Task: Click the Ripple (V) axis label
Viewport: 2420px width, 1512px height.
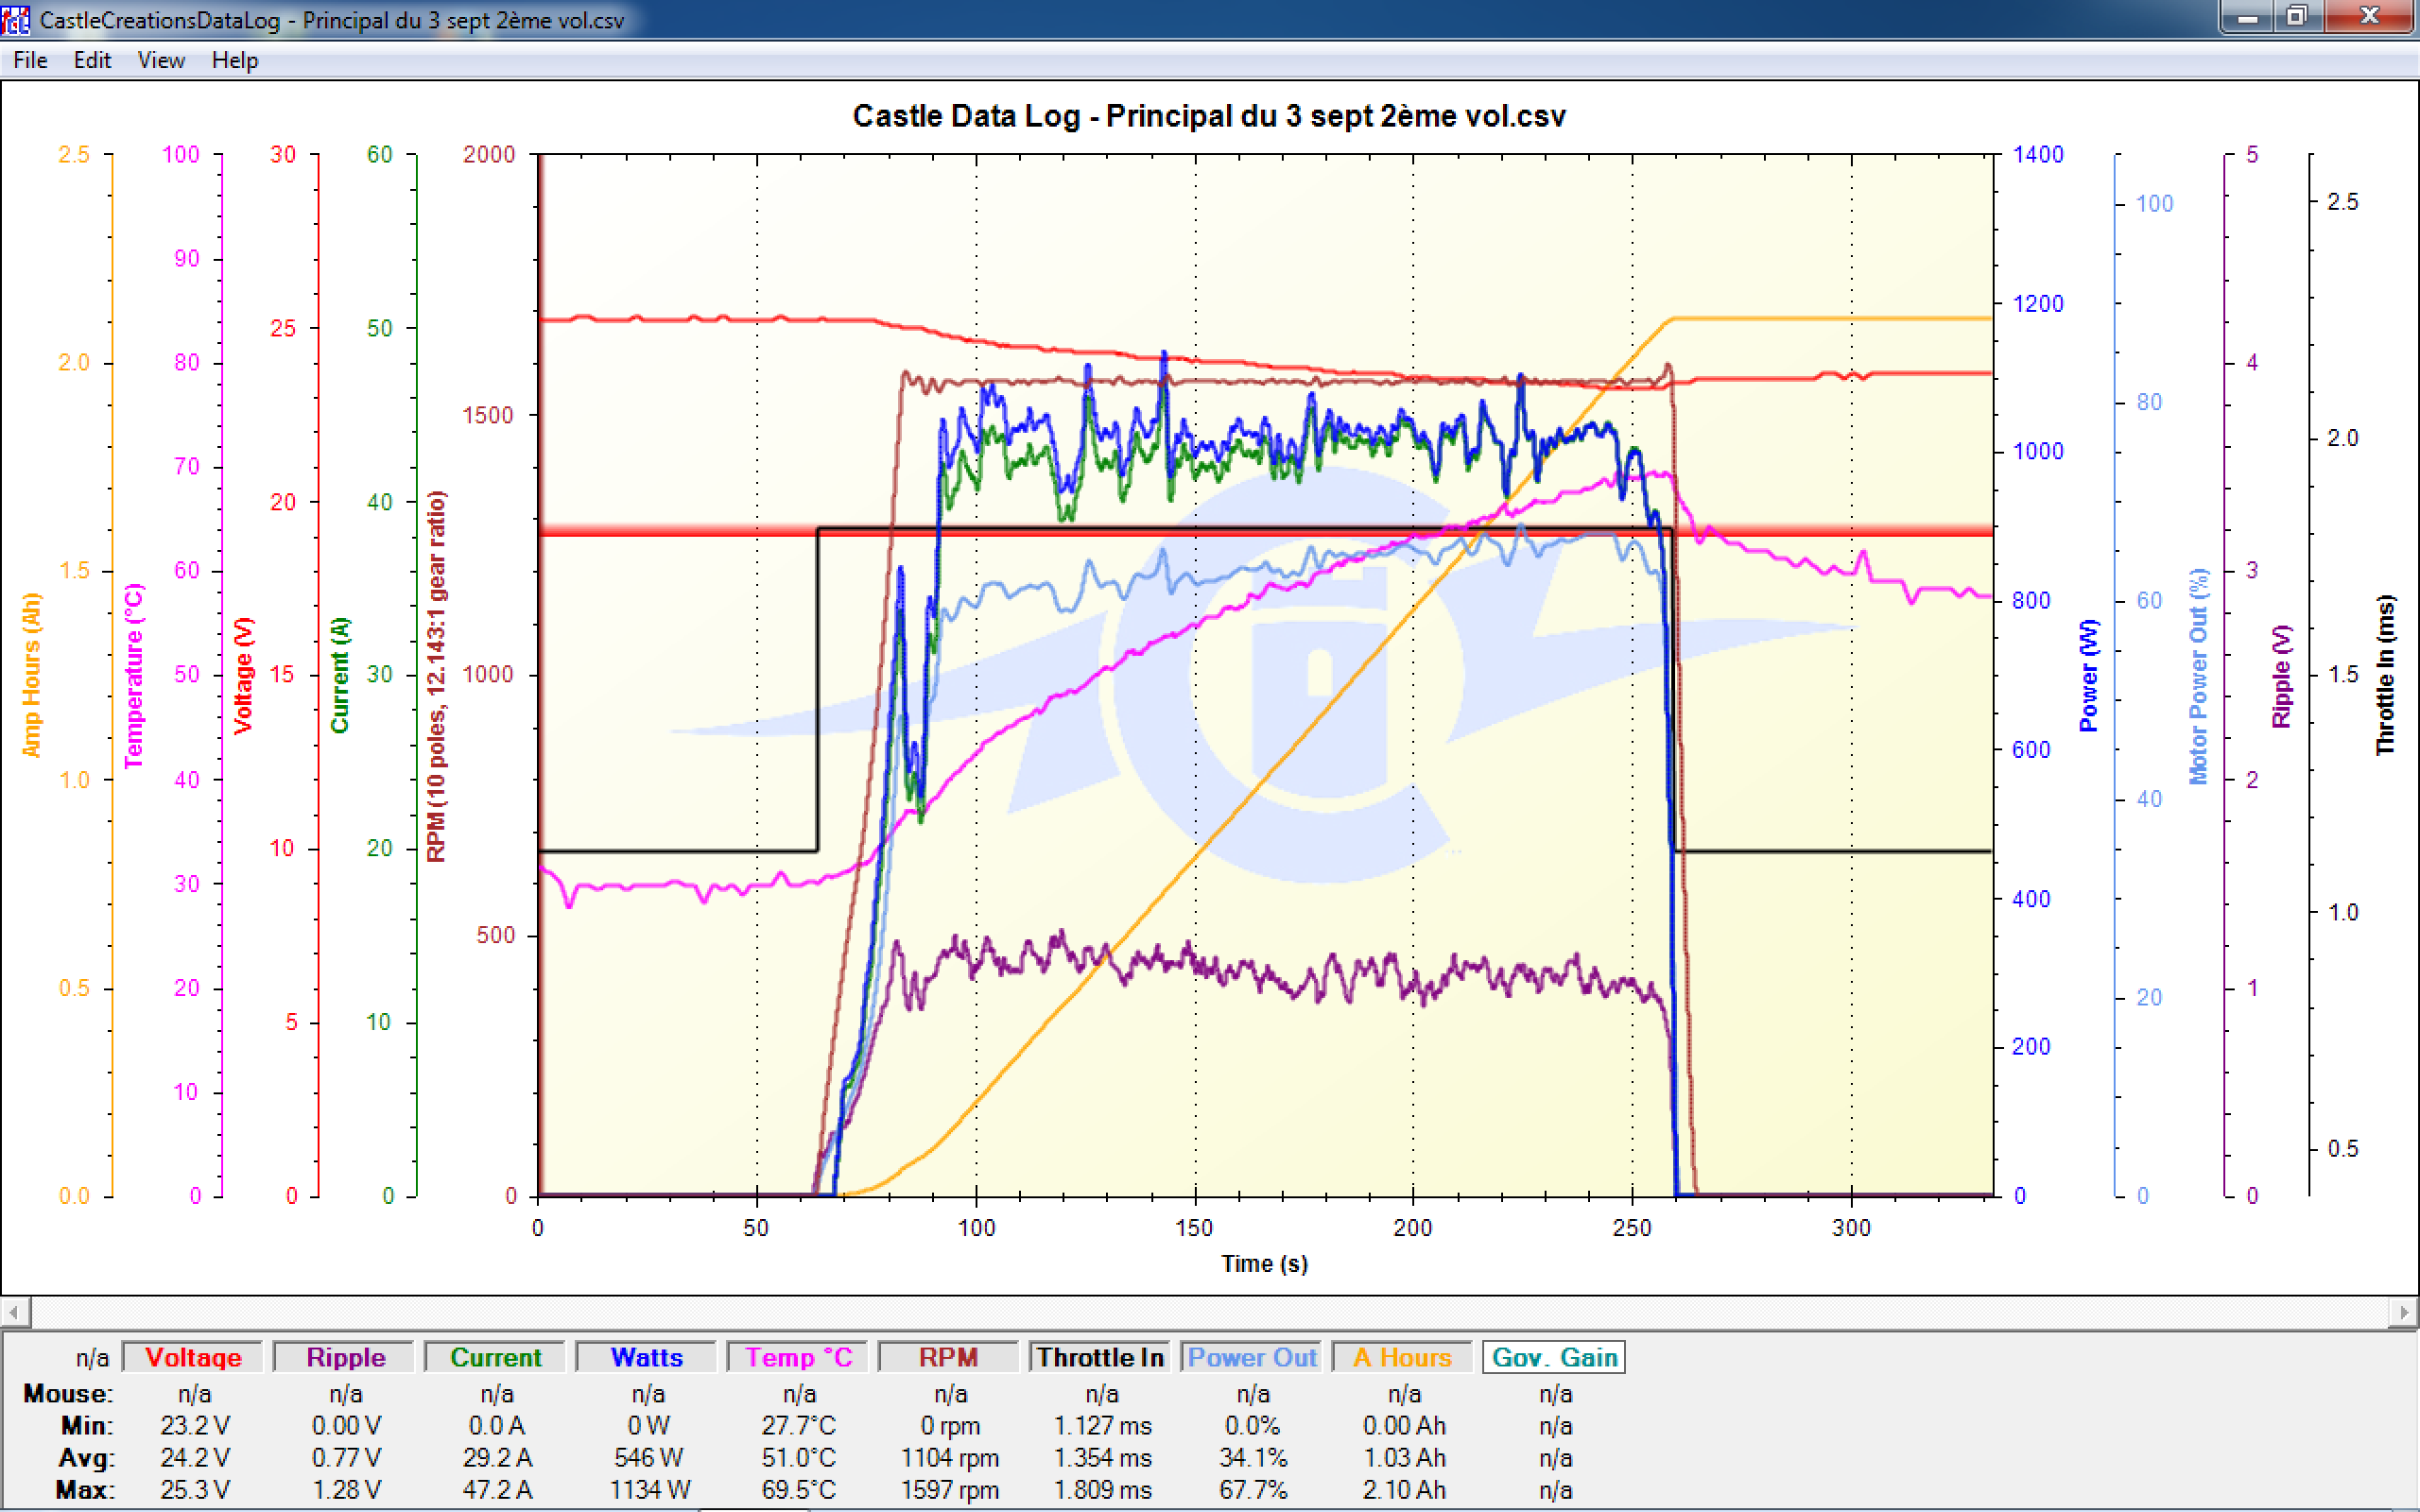Action: [2280, 675]
